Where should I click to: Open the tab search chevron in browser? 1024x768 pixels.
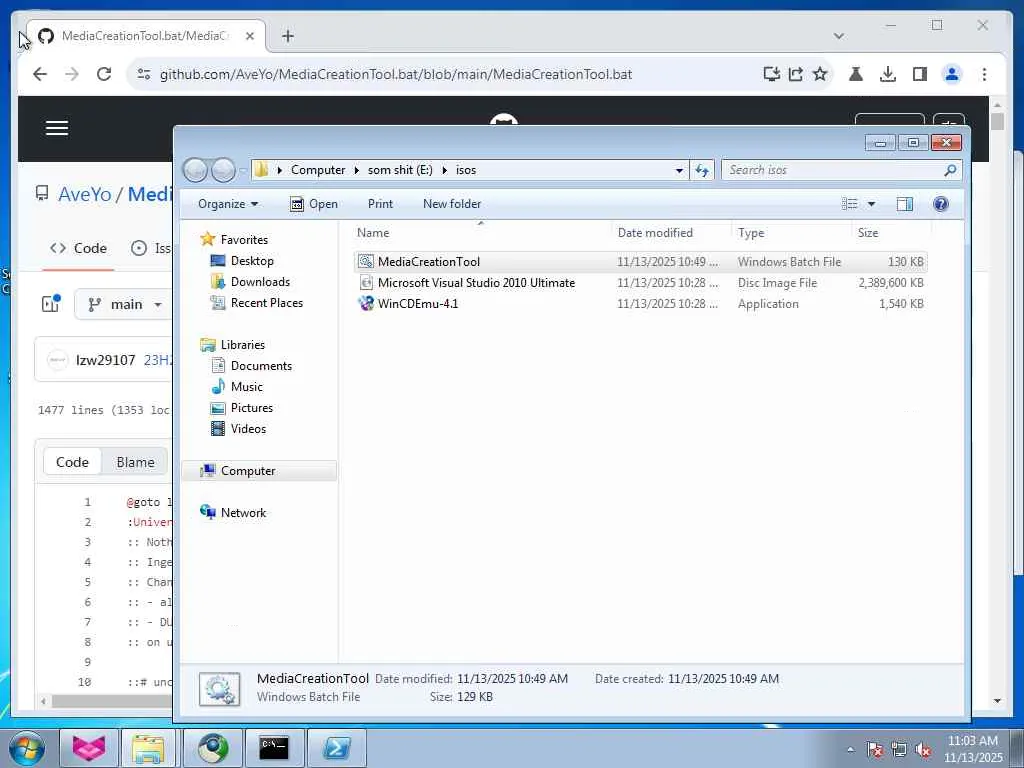pyautogui.click(x=839, y=36)
